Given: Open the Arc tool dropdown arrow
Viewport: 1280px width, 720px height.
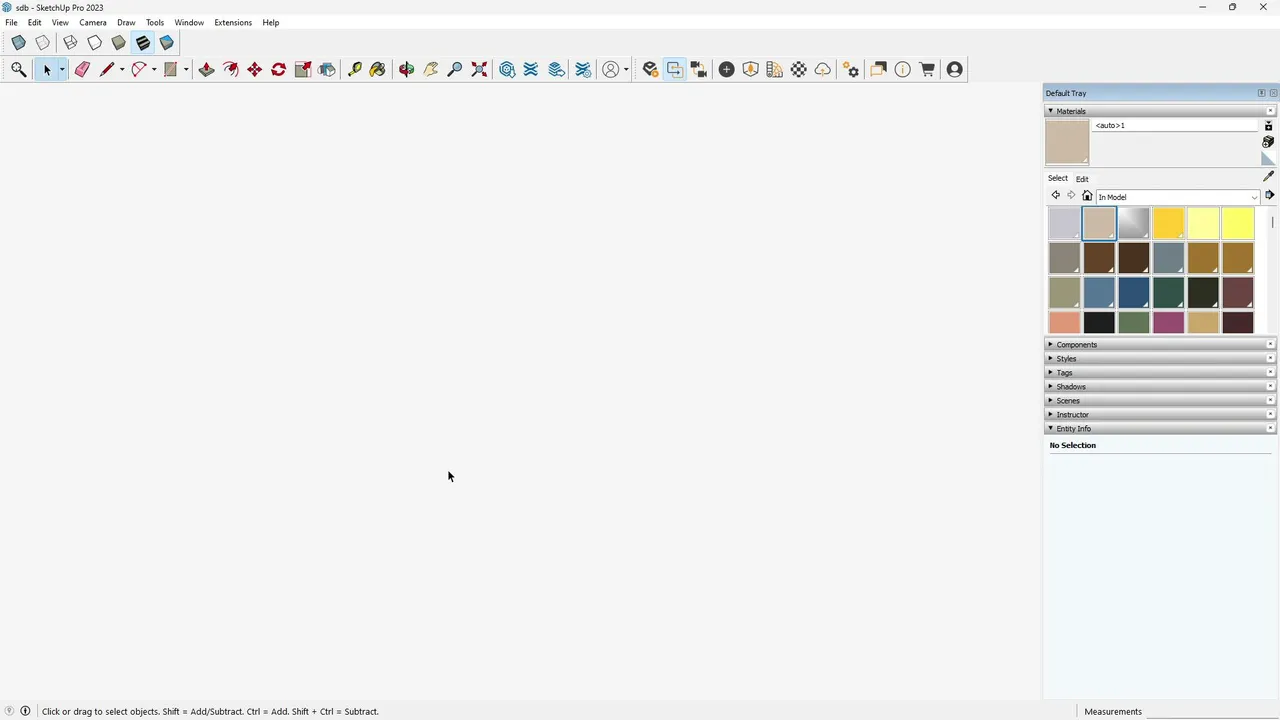Looking at the screenshot, I should click(153, 69).
